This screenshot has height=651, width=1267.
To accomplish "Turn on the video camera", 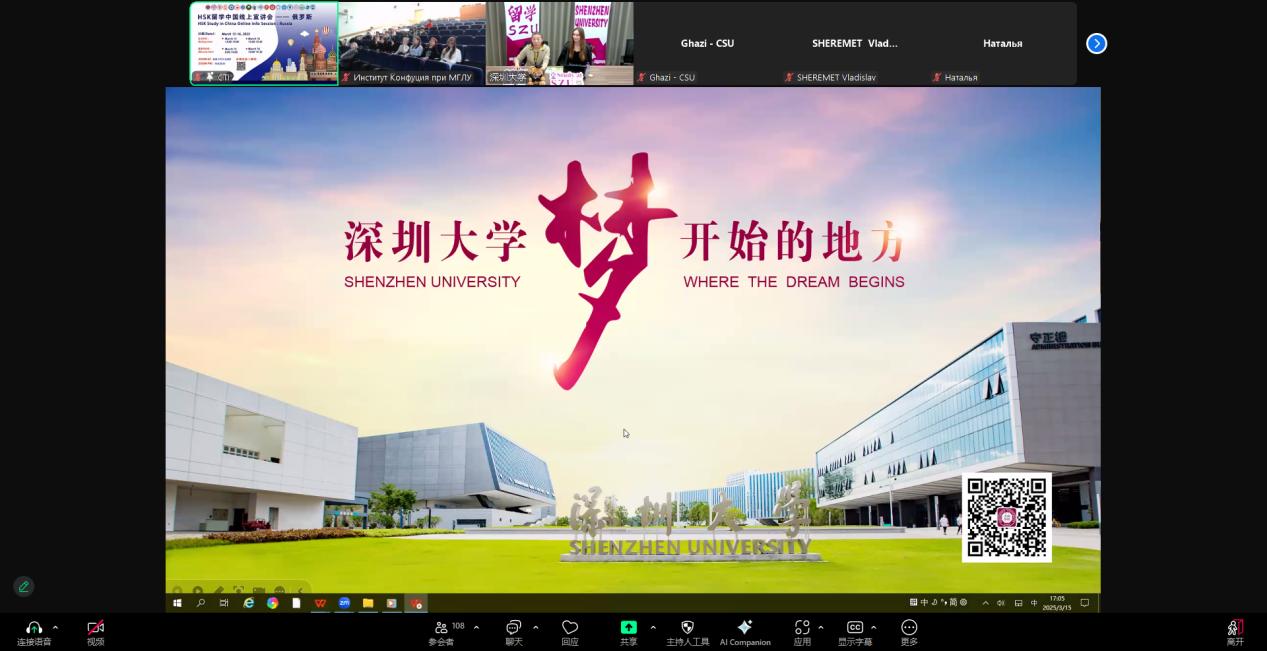I will coord(95,628).
